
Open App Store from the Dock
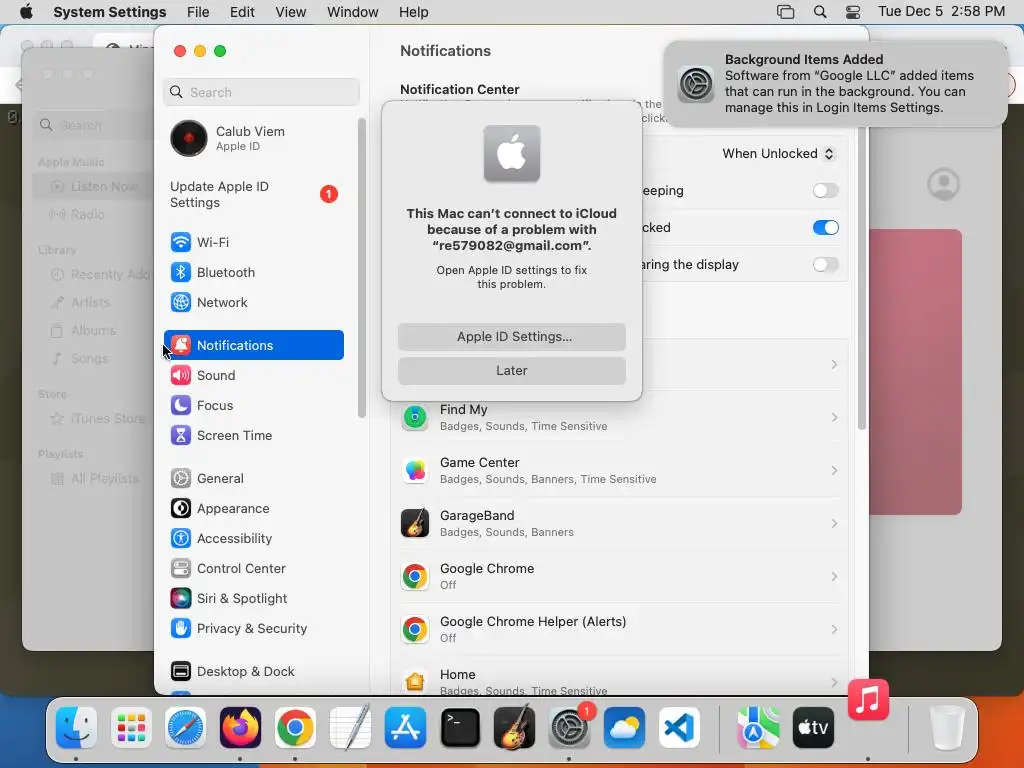(x=405, y=728)
